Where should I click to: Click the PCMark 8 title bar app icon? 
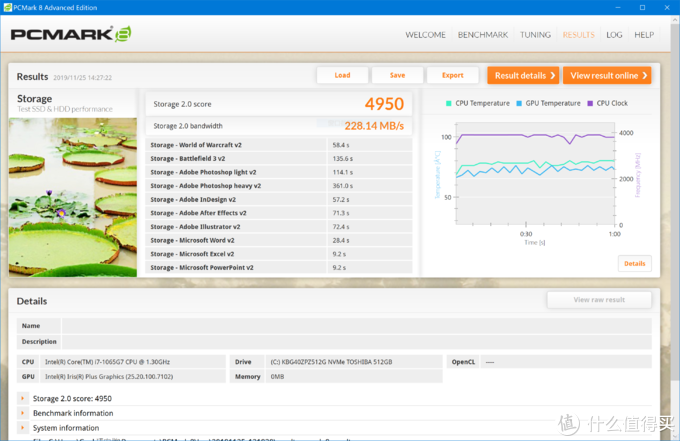(x=8, y=7)
